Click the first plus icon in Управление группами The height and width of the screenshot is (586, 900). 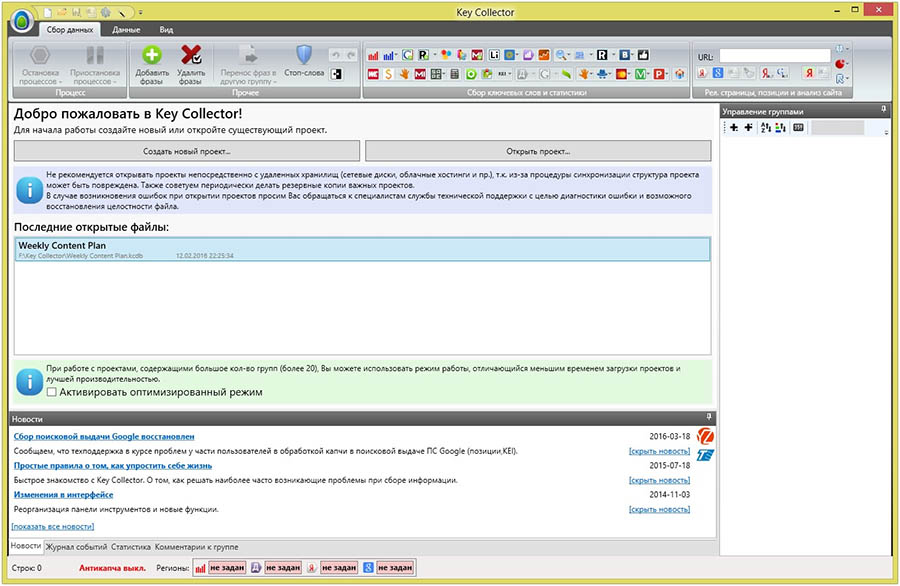(x=734, y=127)
